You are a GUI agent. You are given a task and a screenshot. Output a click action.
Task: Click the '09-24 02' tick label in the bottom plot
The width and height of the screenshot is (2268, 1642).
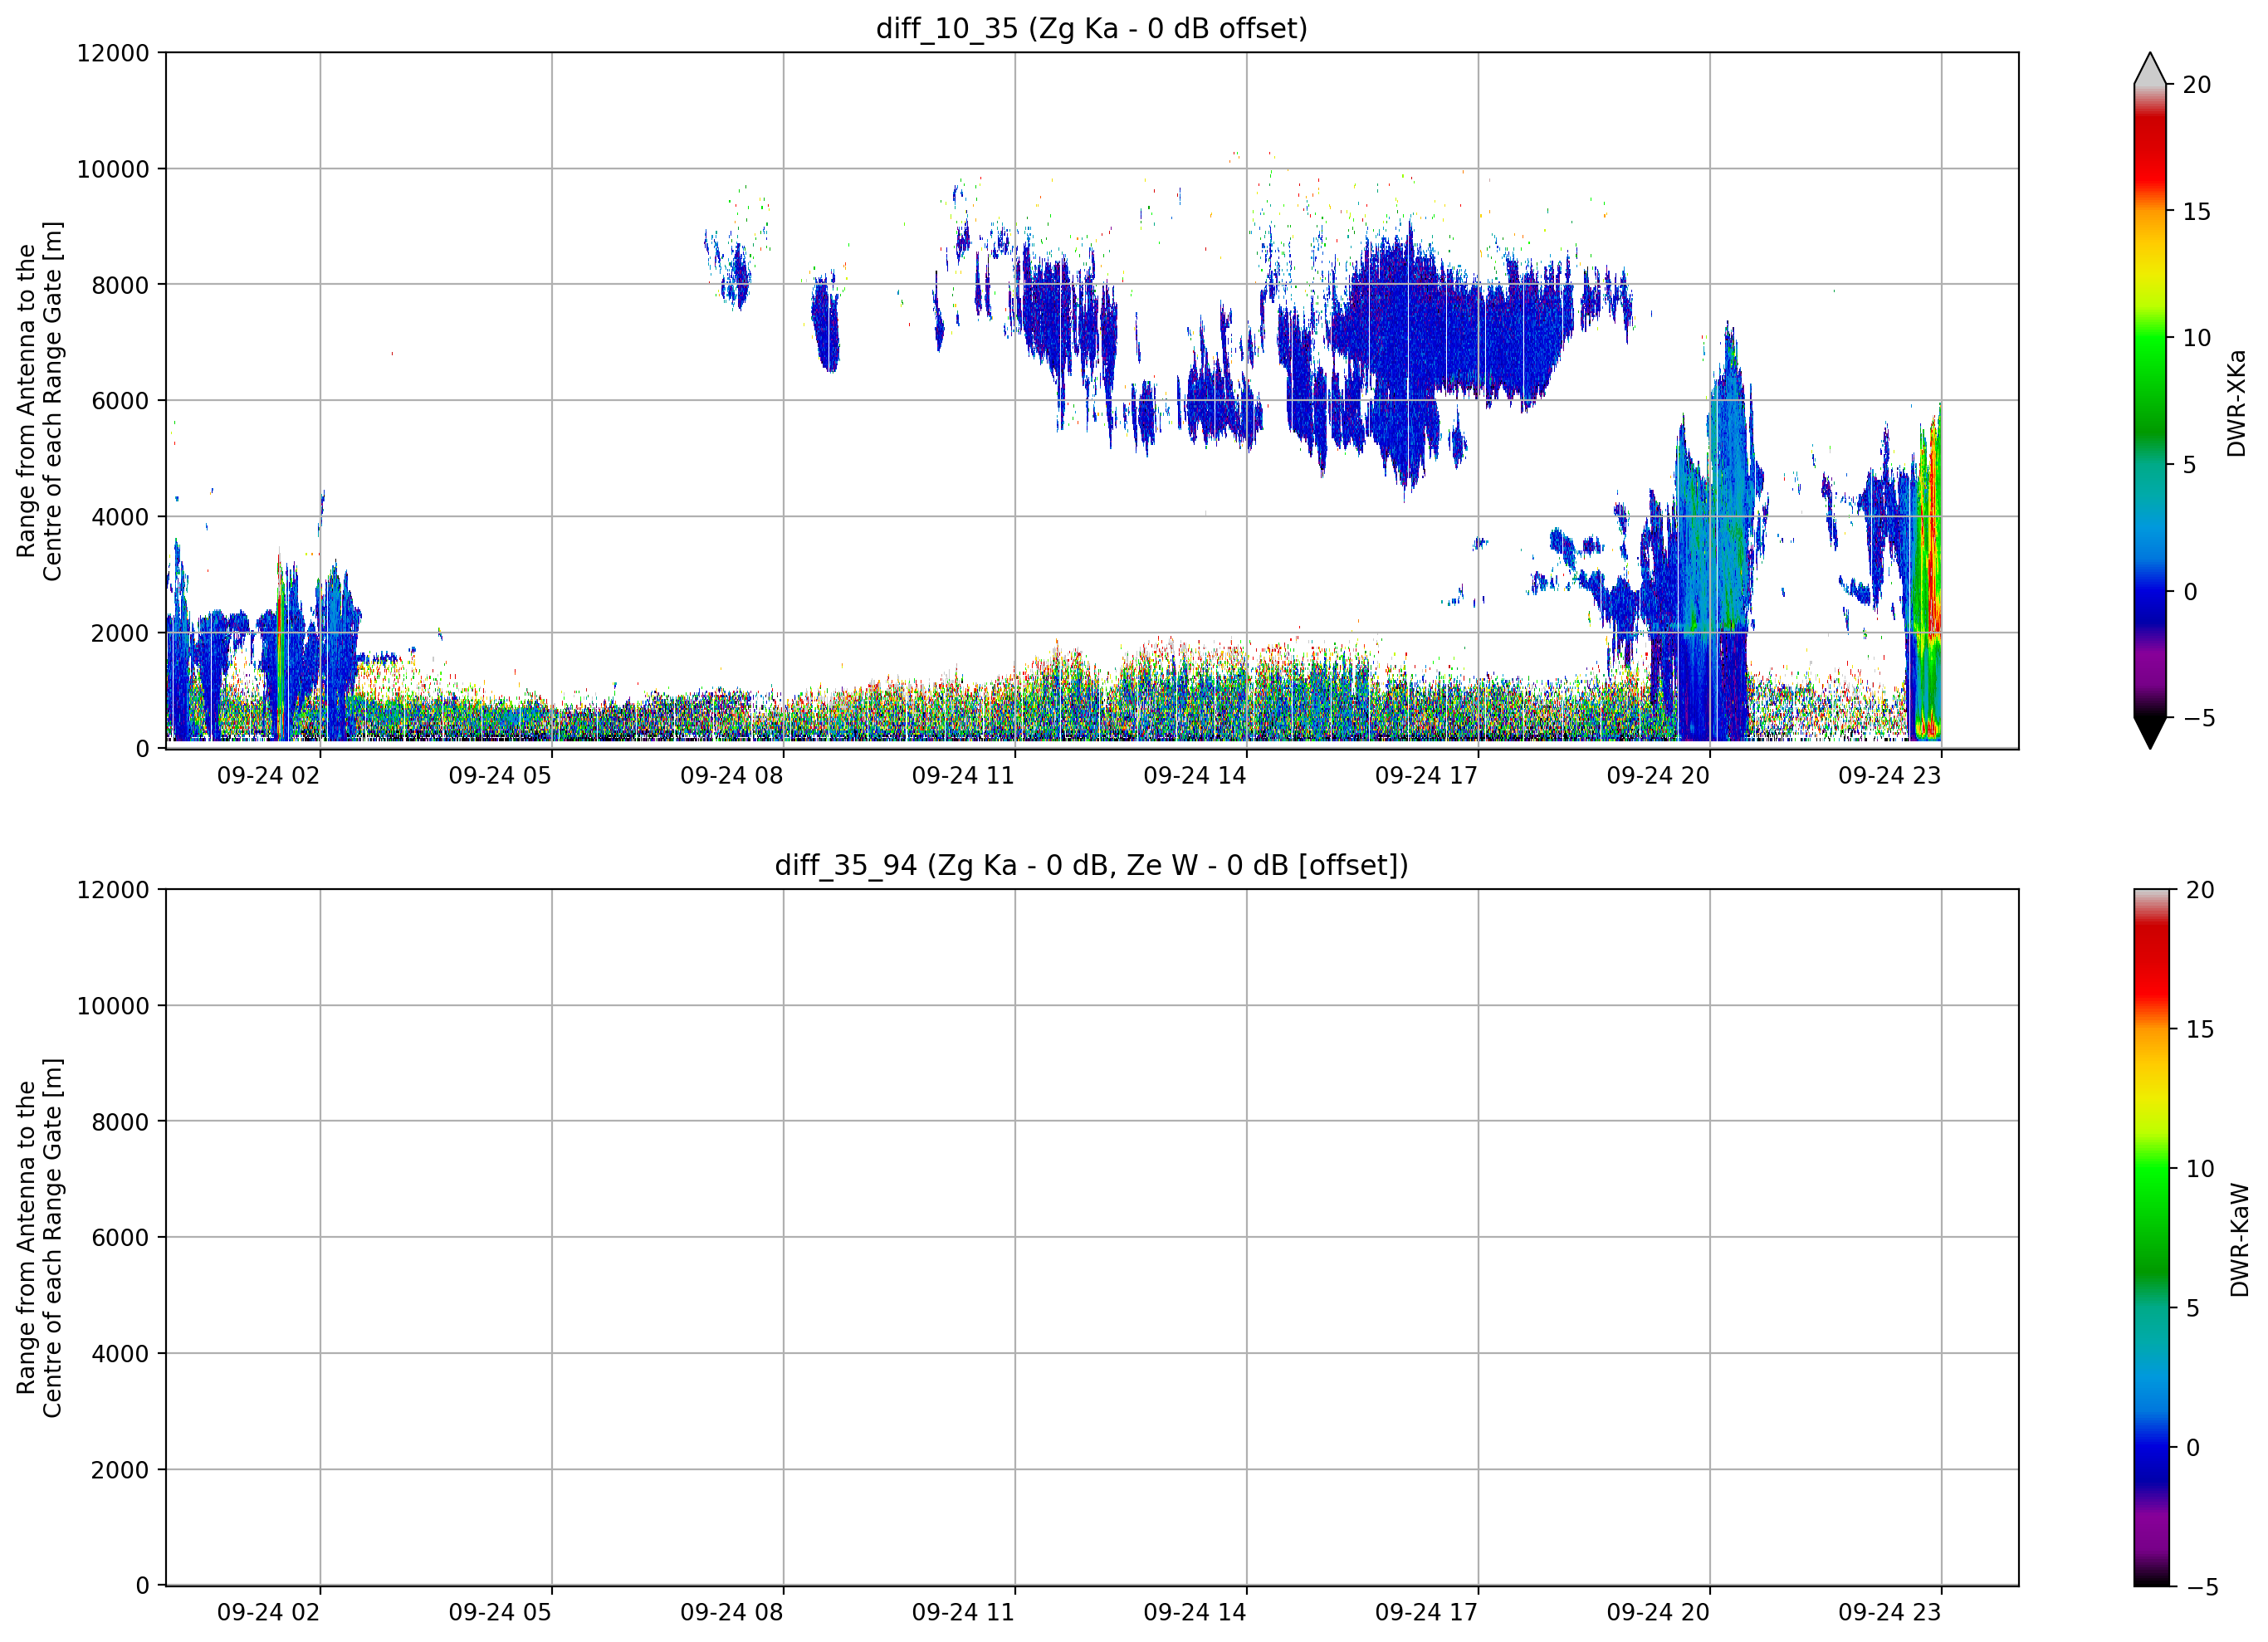click(268, 1613)
